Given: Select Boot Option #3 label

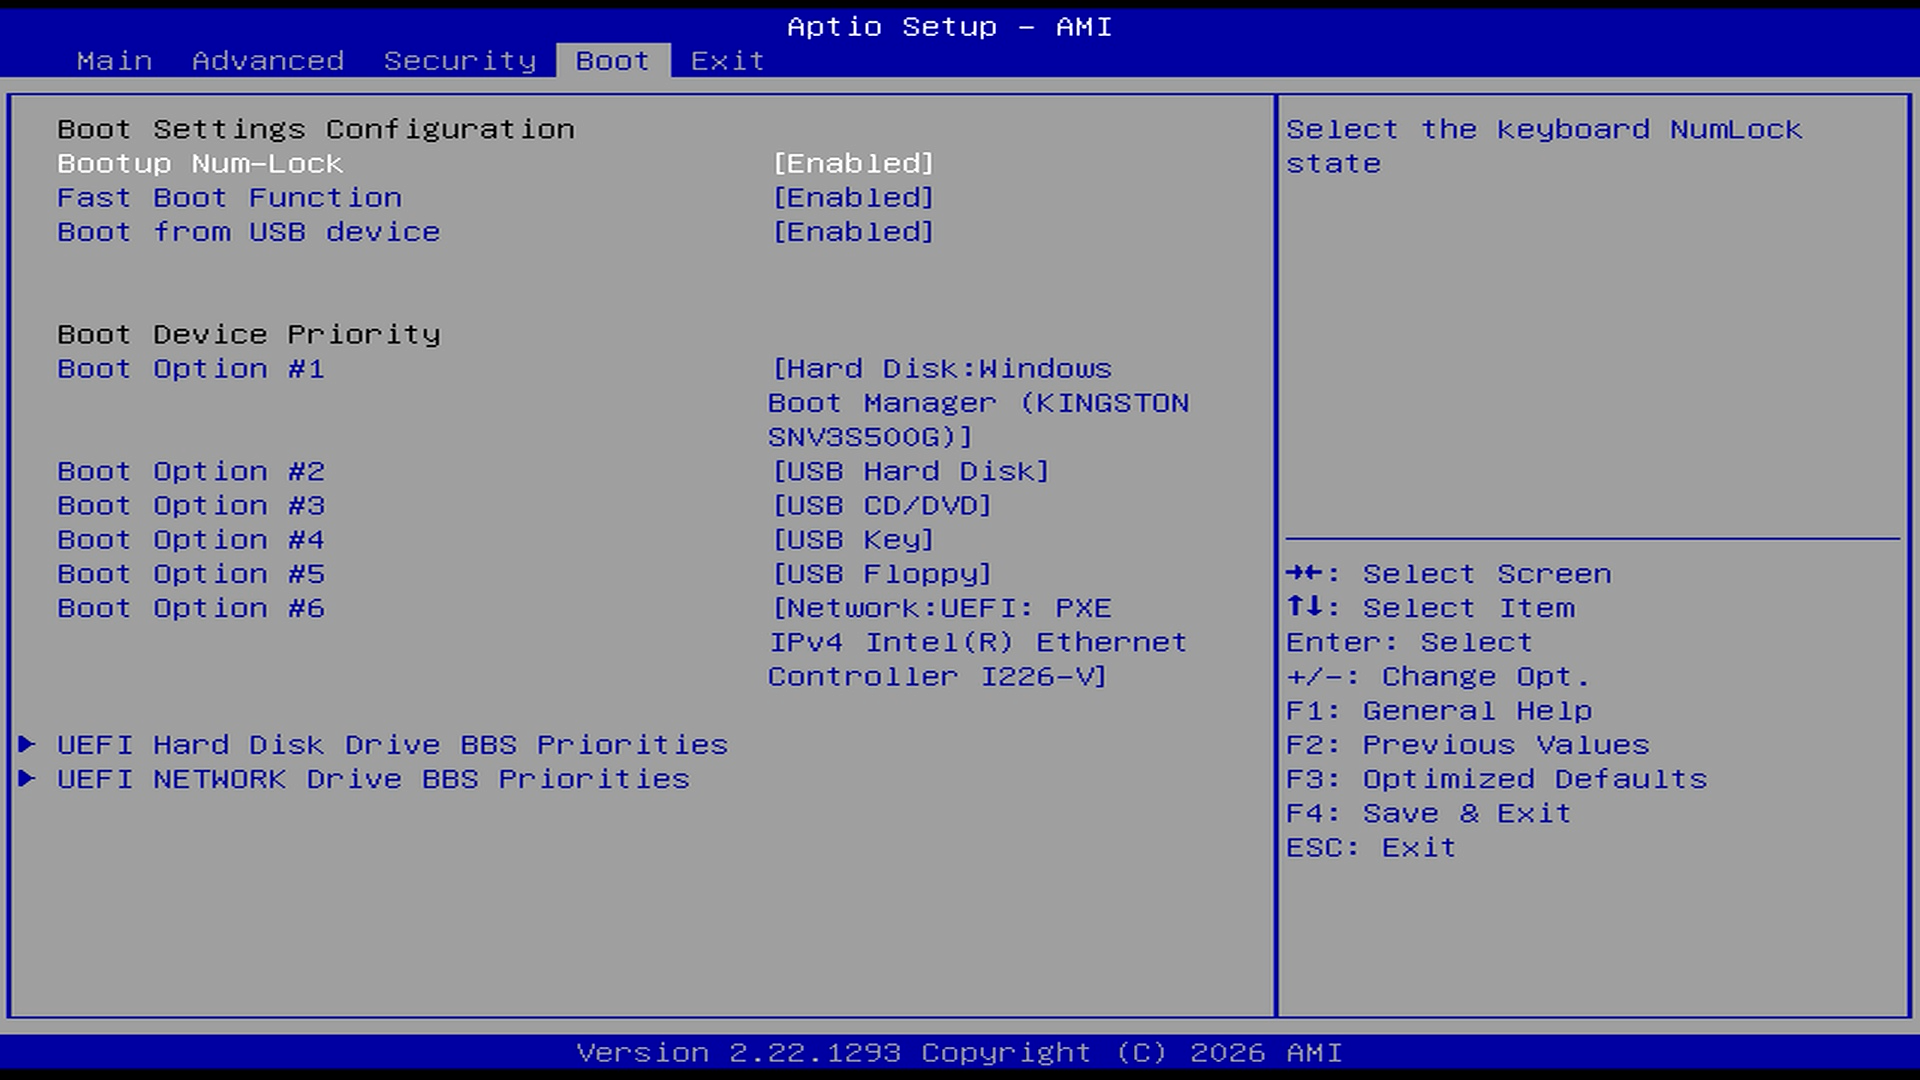Looking at the screenshot, I should coord(191,505).
